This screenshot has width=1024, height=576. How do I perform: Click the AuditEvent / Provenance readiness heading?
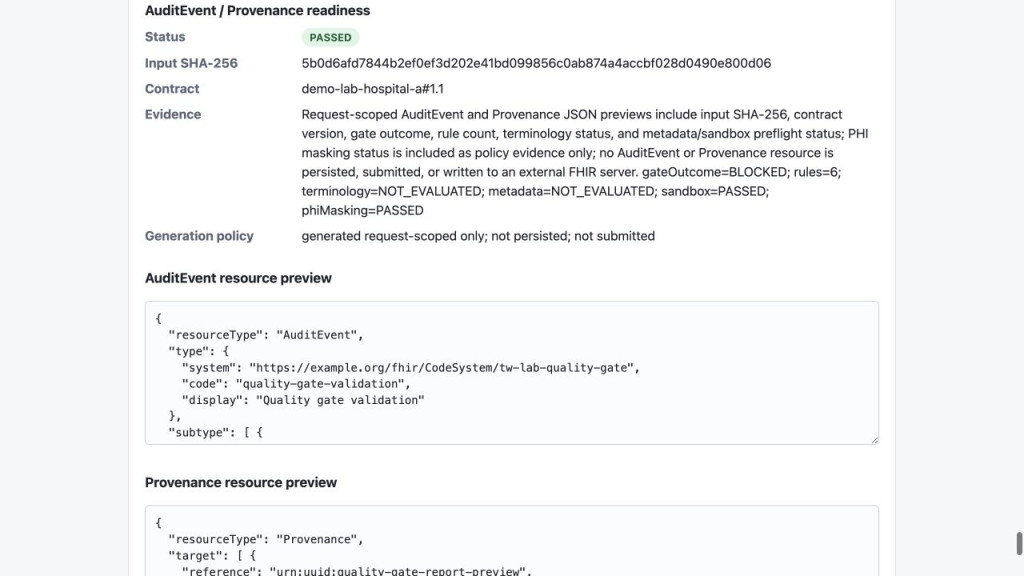click(257, 10)
